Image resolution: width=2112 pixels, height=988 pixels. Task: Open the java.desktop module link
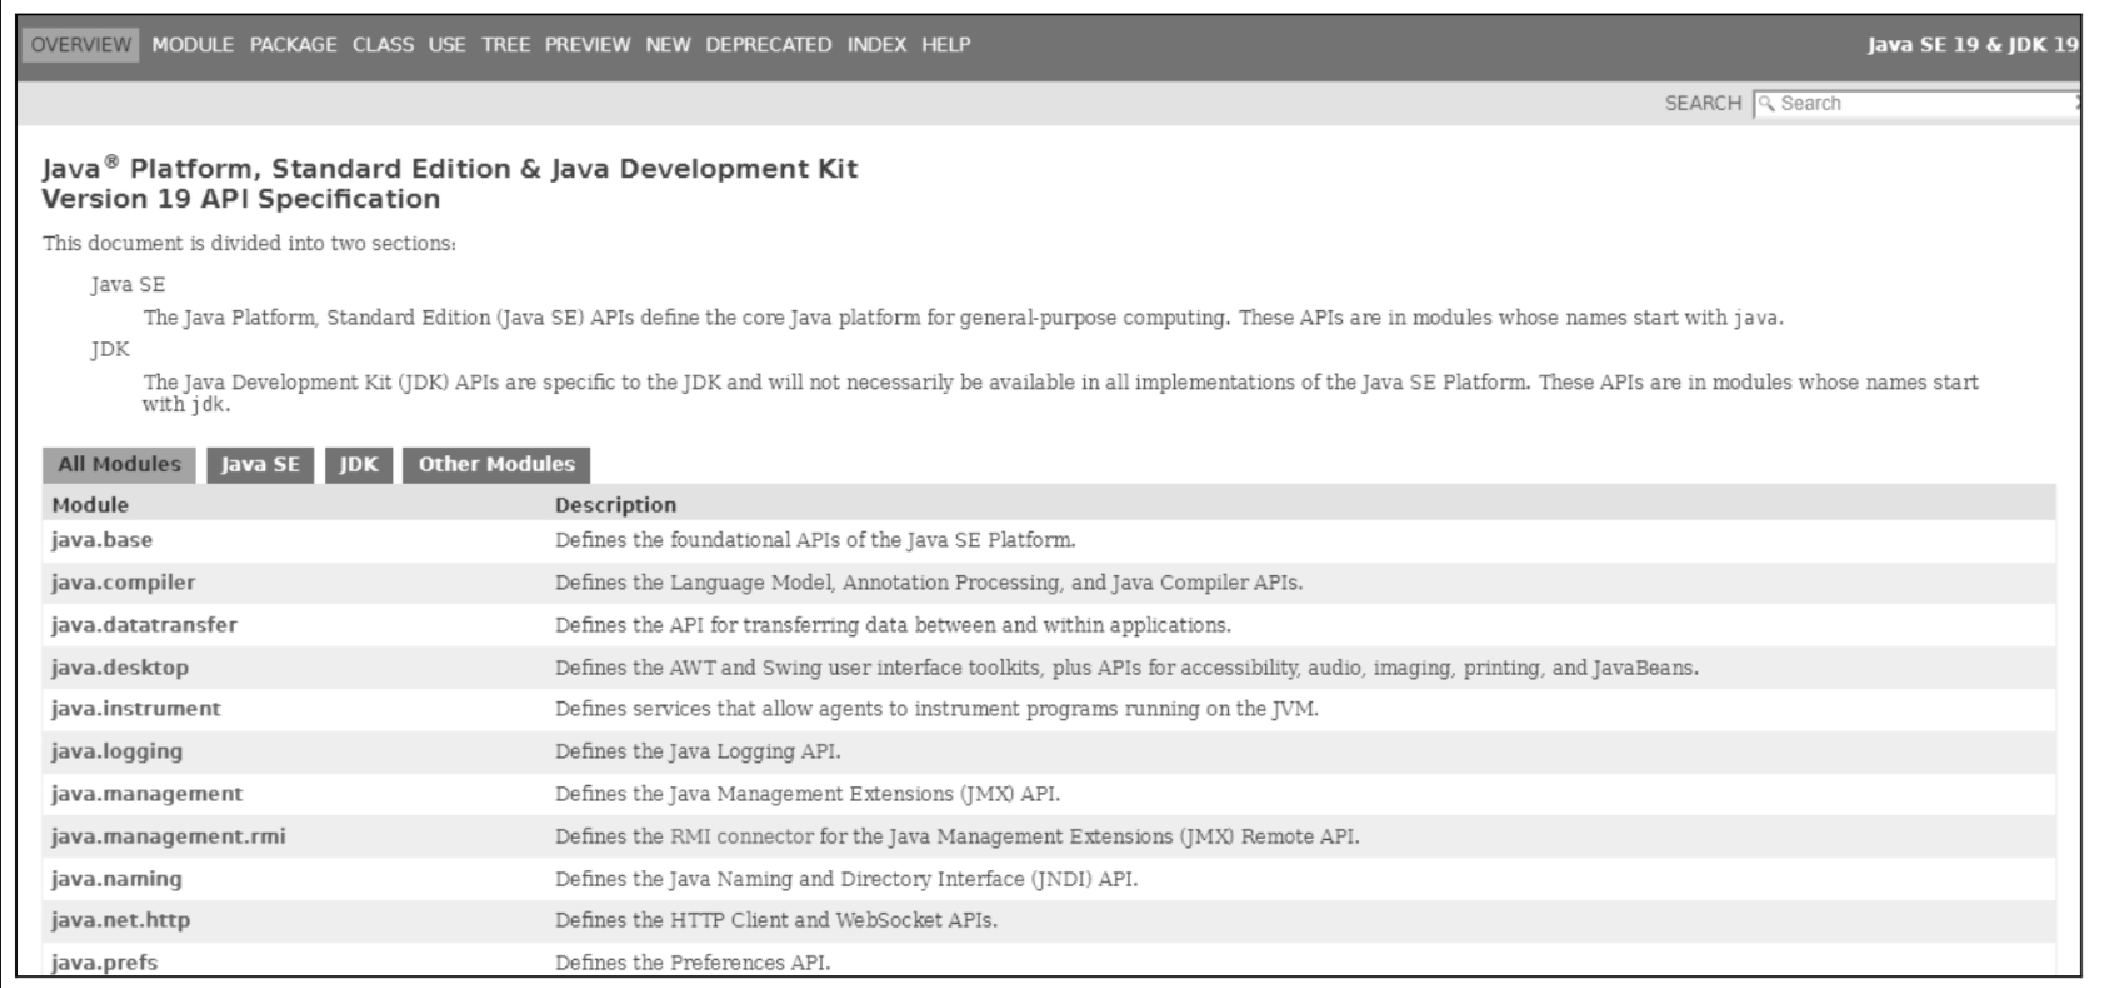(120, 667)
